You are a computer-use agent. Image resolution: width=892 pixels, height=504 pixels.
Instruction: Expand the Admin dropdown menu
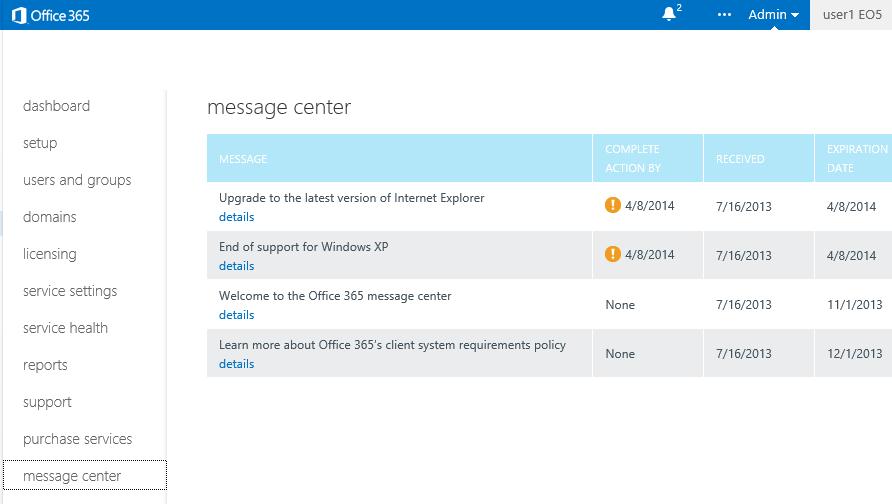[x=773, y=15]
